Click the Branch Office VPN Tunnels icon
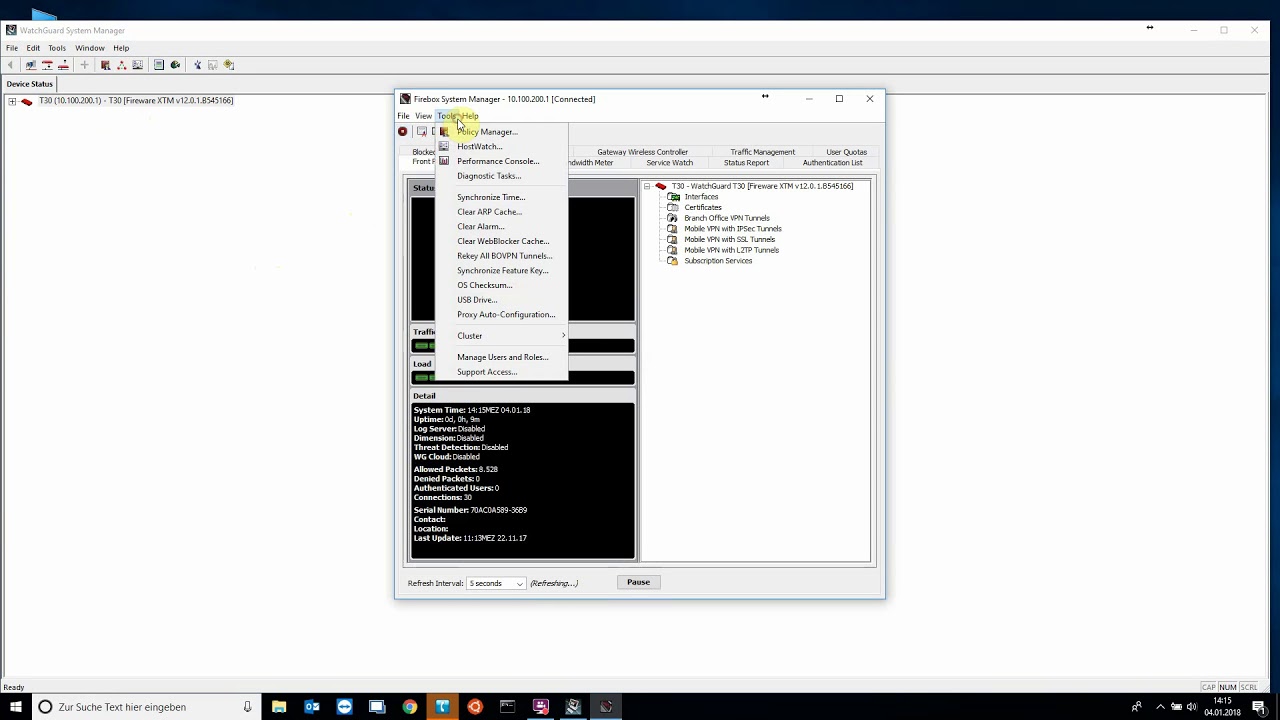Viewport: 1280px width, 720px height. point(673,218)
